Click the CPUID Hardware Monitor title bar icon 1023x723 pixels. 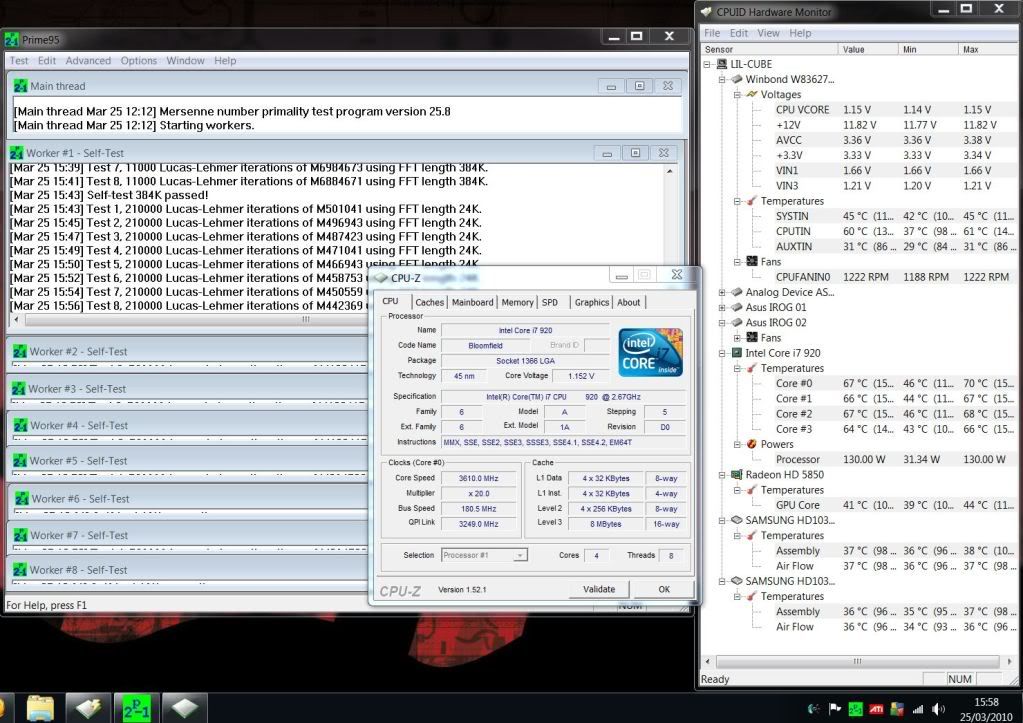[x=706, y=12]
